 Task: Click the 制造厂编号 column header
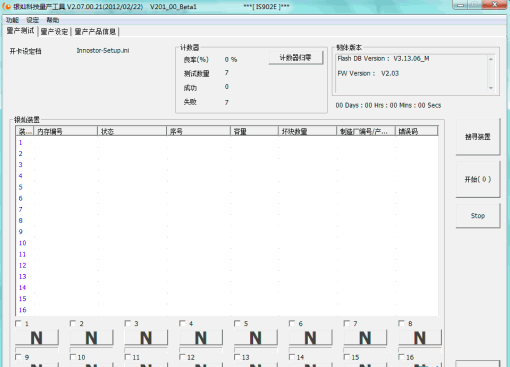pos(366,131)
